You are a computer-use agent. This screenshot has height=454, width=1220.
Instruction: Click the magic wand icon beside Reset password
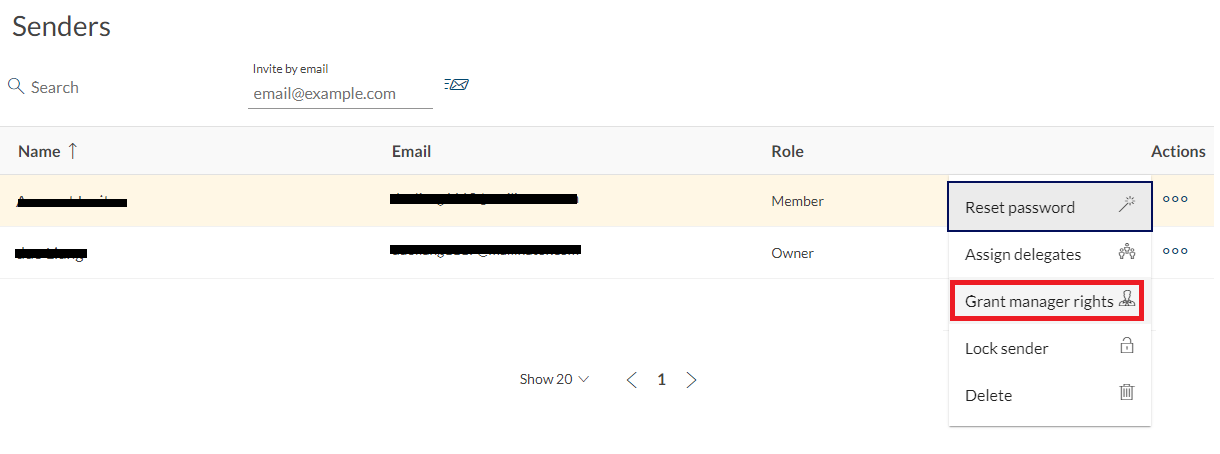click(x=1127, y=204)
